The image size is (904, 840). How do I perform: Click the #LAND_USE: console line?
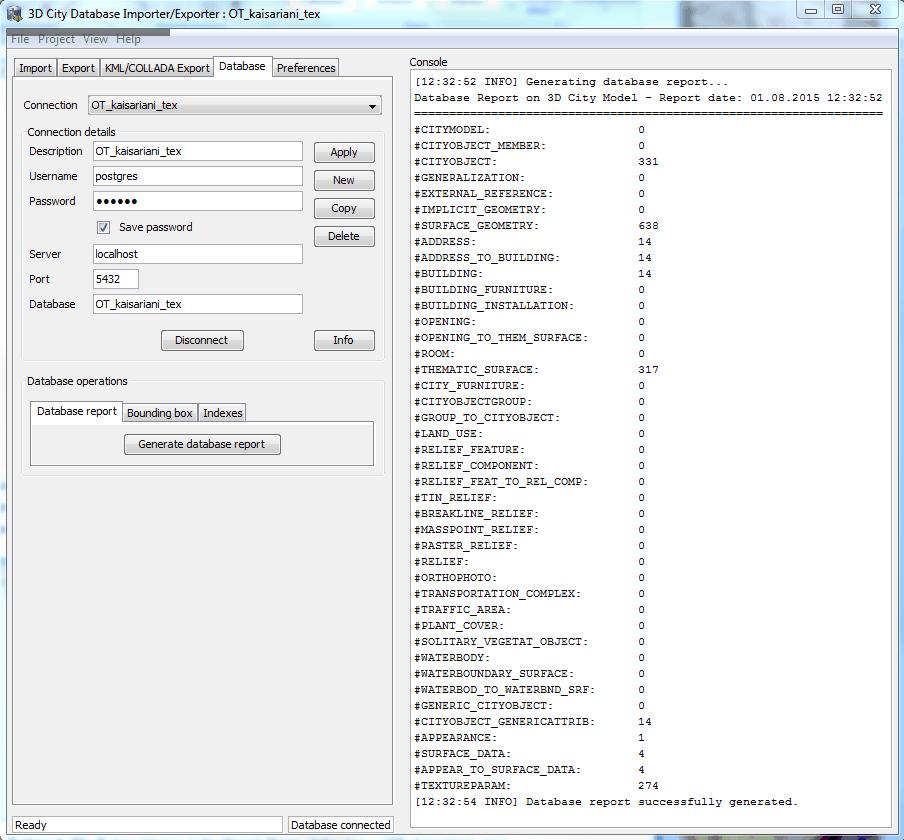point(529,434)
